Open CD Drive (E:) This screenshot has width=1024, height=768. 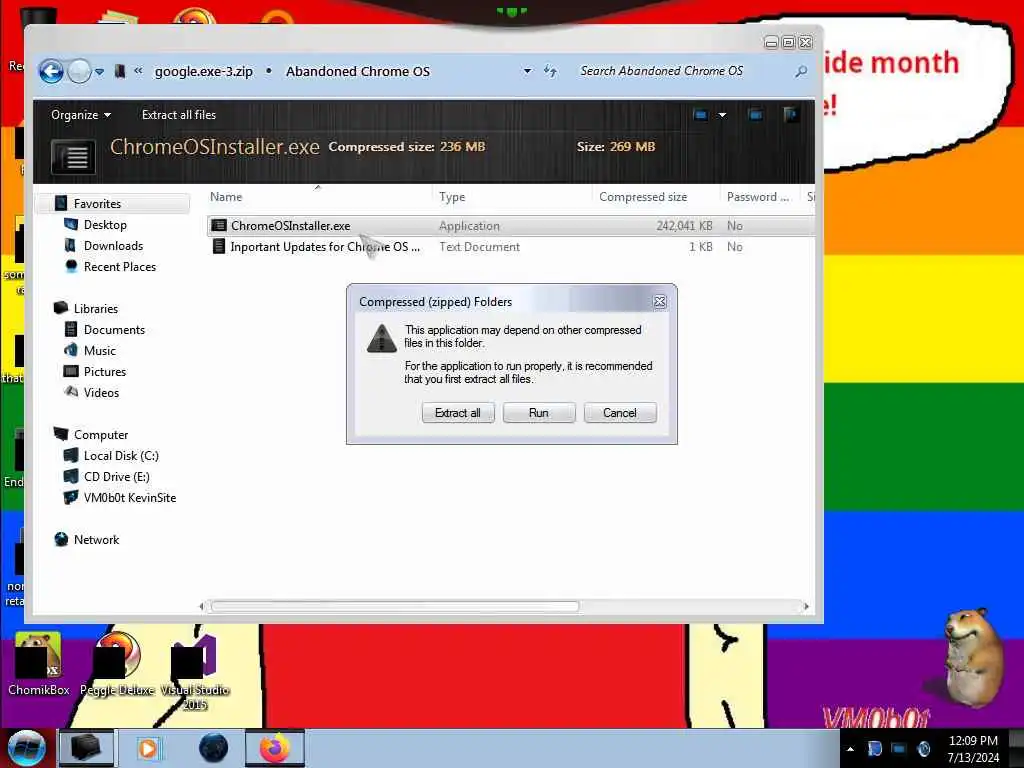[116, 477]
